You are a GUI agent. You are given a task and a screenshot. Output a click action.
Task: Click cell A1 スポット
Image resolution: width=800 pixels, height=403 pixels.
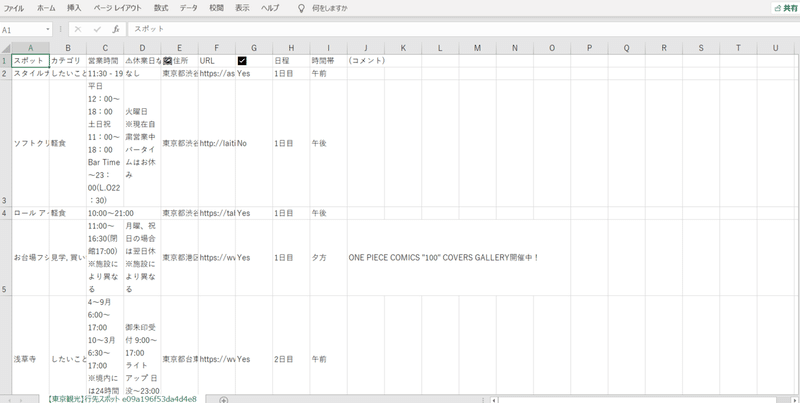coord(31,61)
